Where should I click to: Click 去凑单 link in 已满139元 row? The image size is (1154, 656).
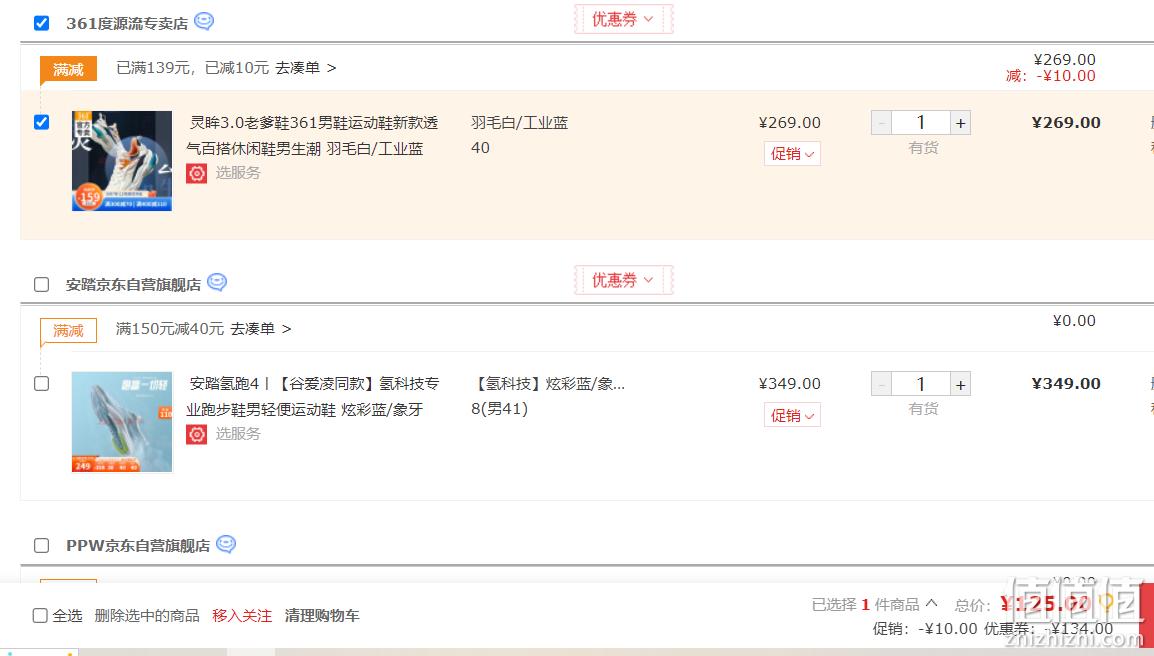305,68
